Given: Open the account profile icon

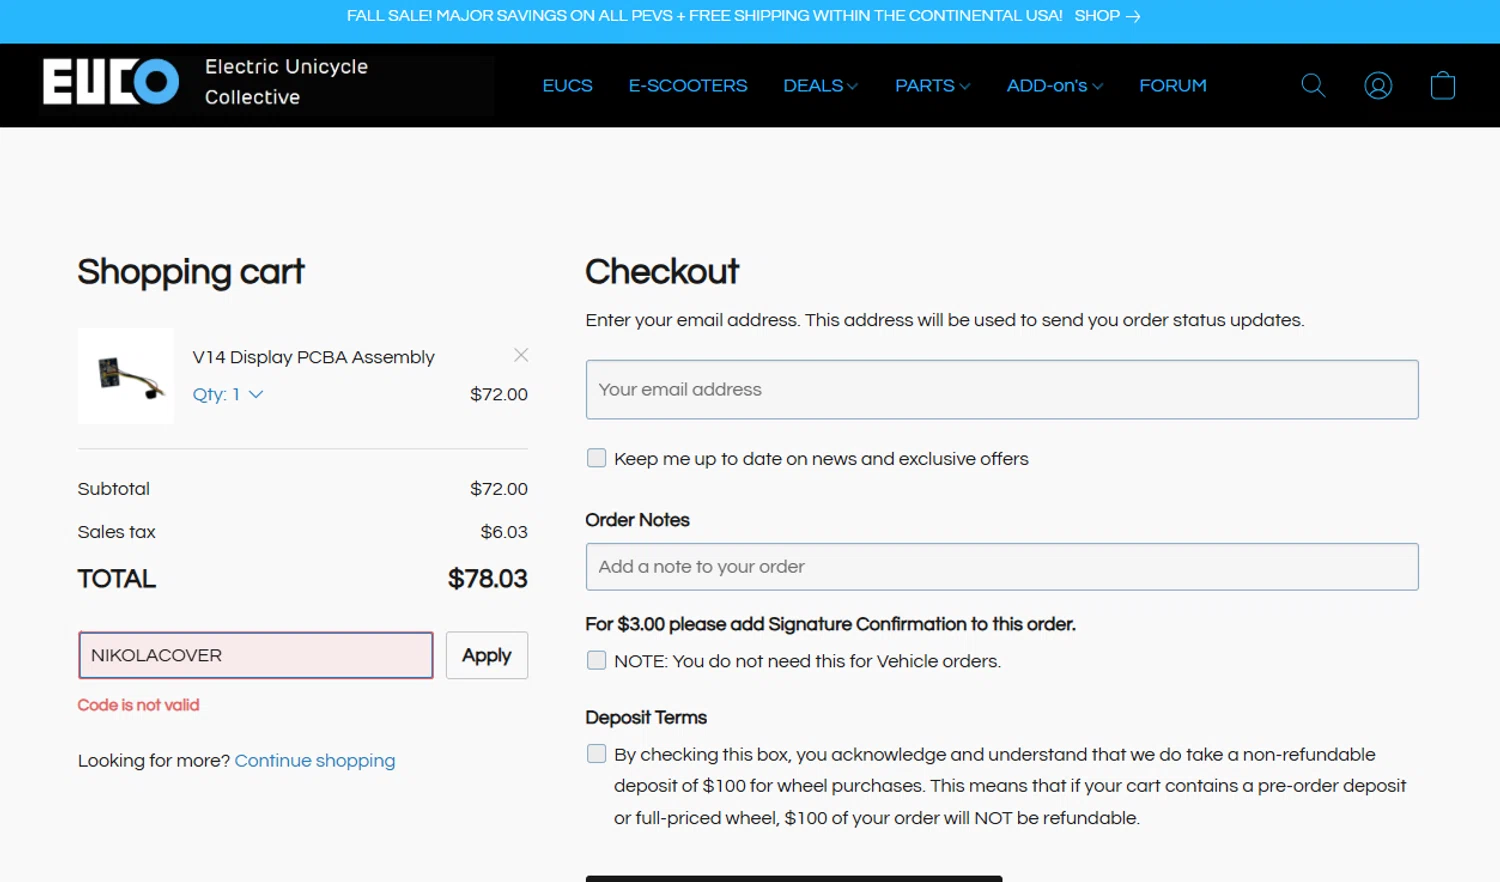Looking at the screenshot, I should tap(1378, 86).
